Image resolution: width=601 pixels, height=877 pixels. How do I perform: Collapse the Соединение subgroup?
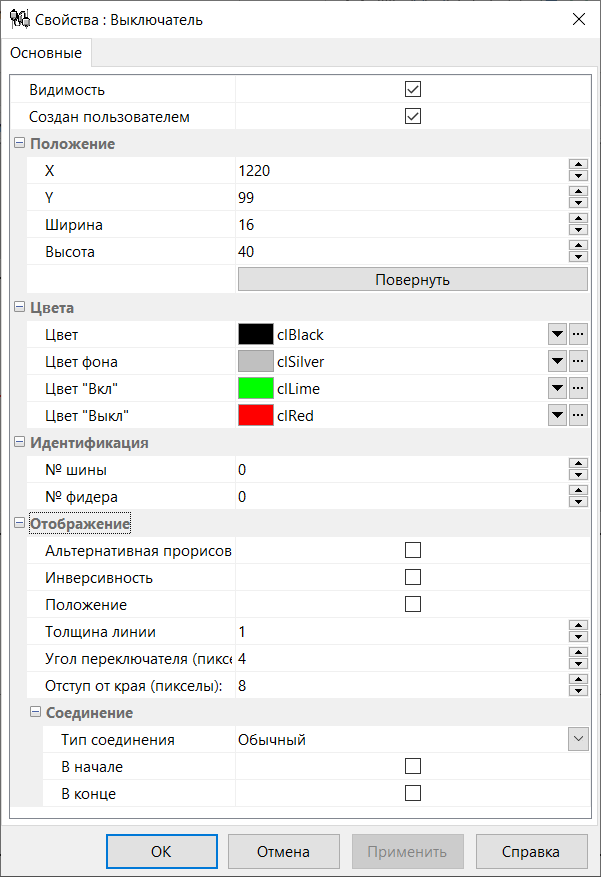coord(35,712)
